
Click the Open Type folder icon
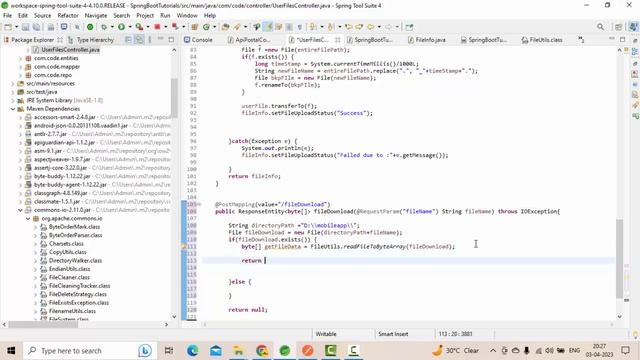point(225,27)
